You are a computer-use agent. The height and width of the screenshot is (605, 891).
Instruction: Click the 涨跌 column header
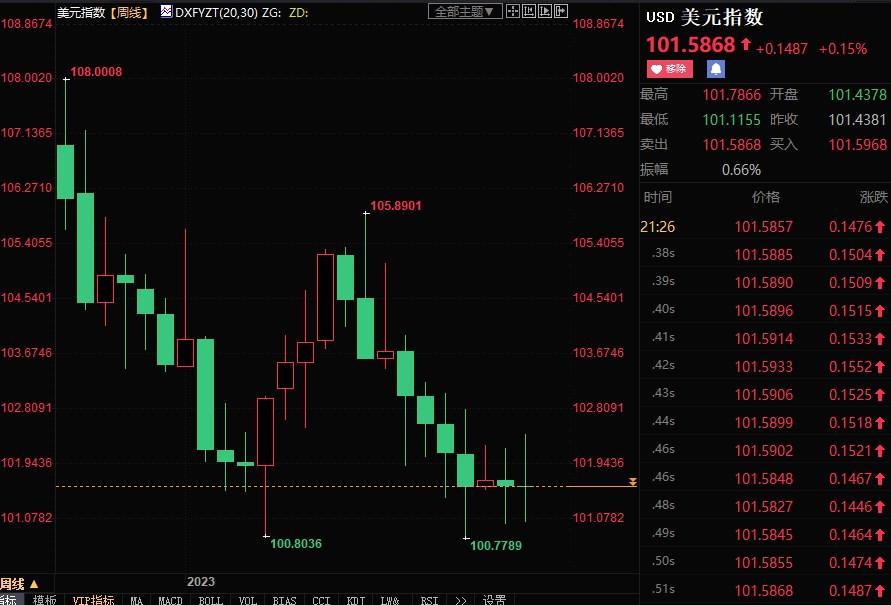[874, 197]
